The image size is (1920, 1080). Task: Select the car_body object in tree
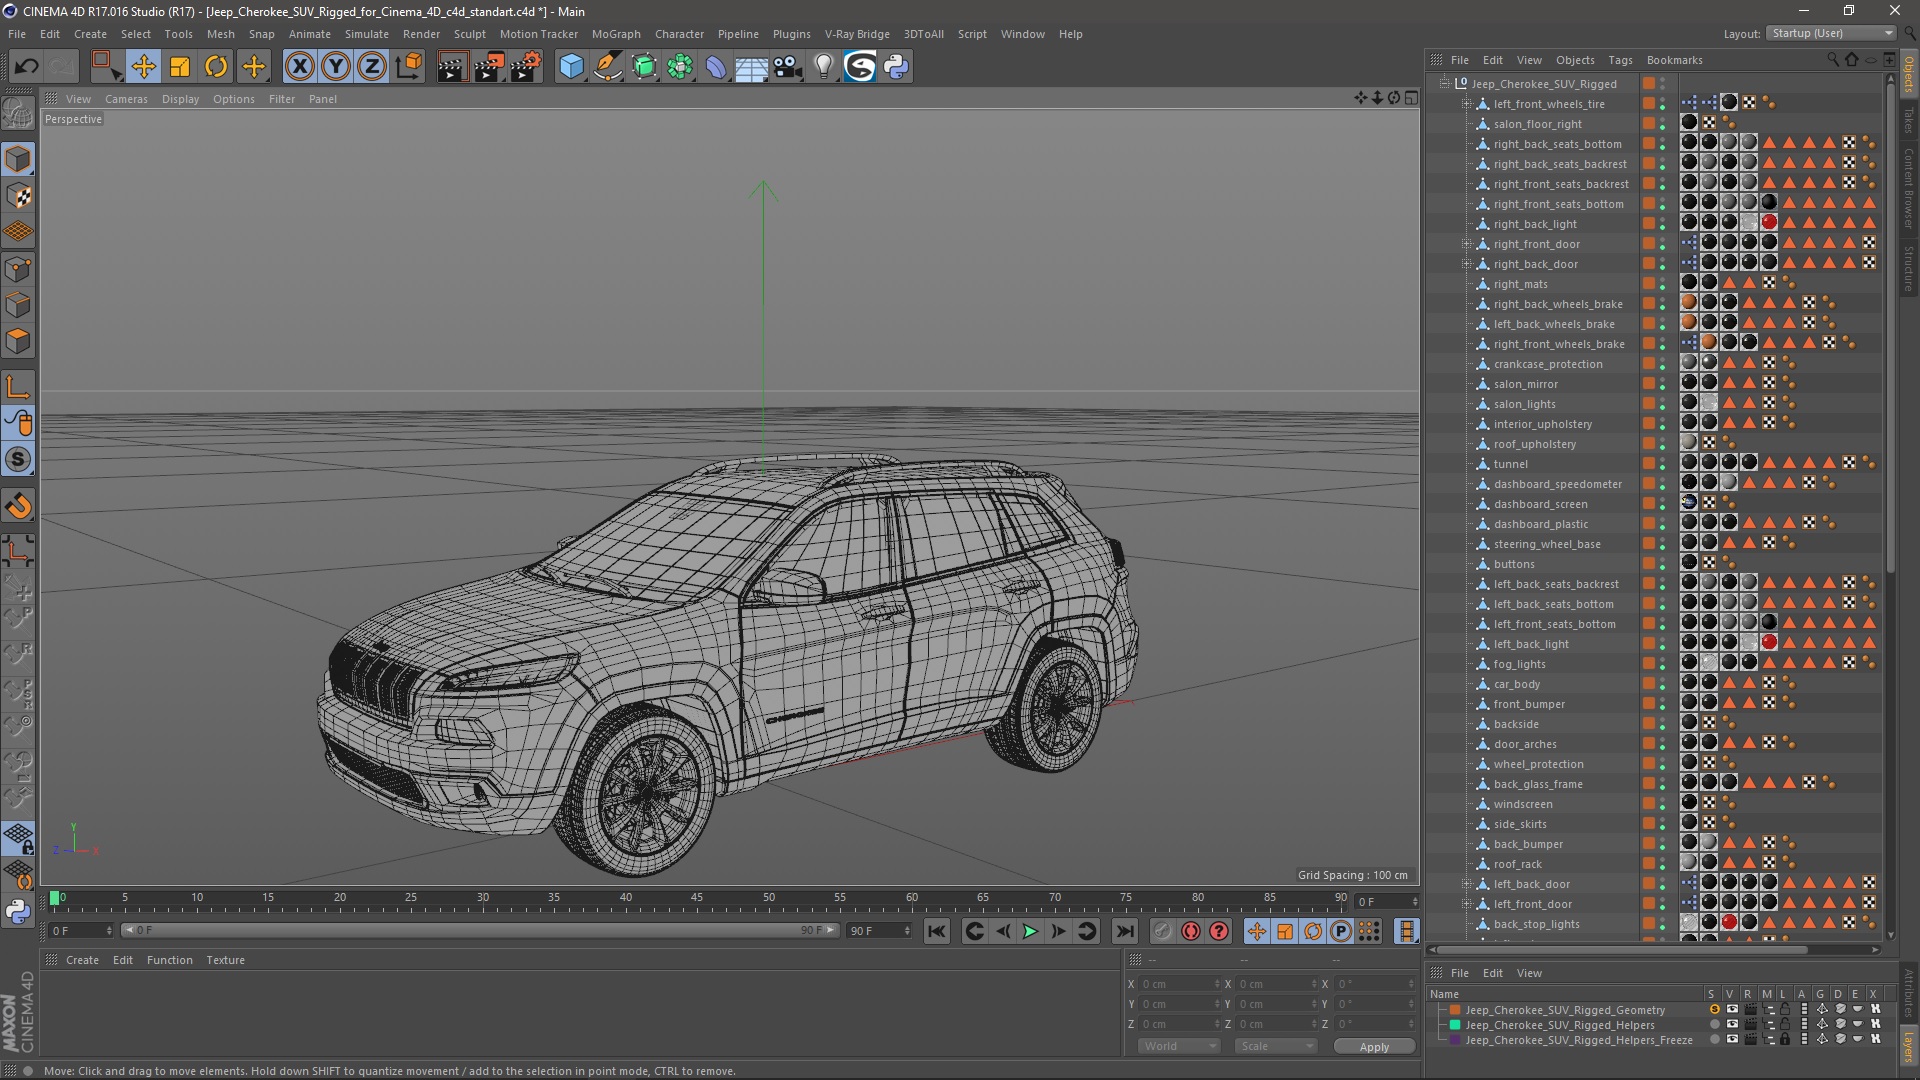coord(1516,684)
